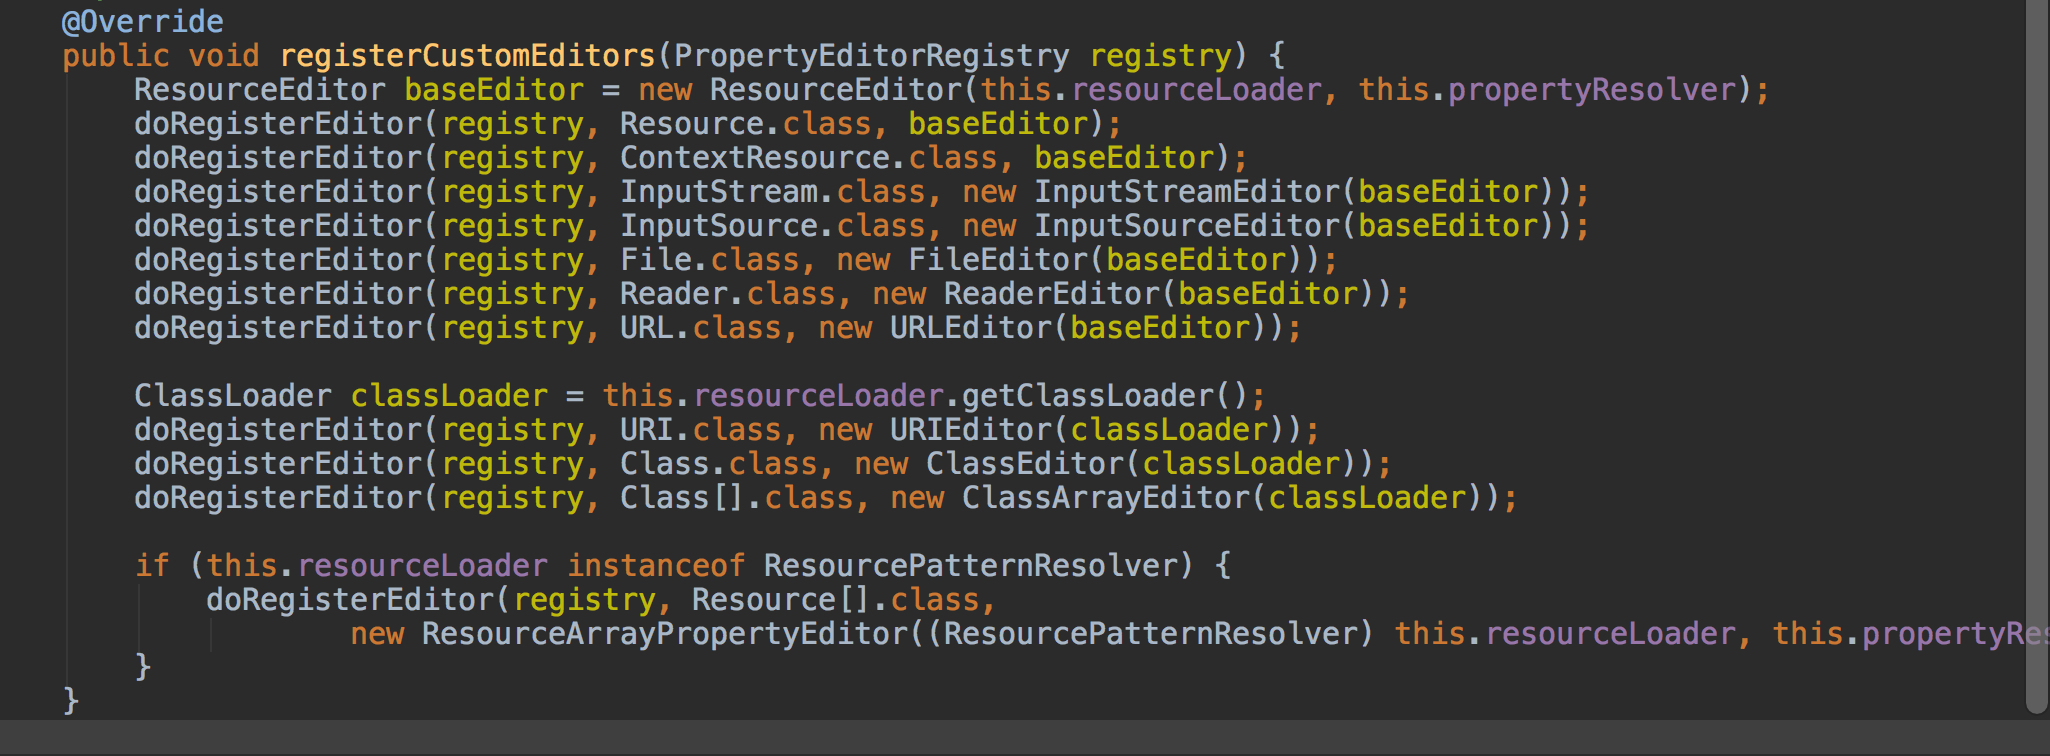Click the closing brace of the if block
This screenshot has width=2050, height=756.
pyautogui.click(x=143, y=666)
